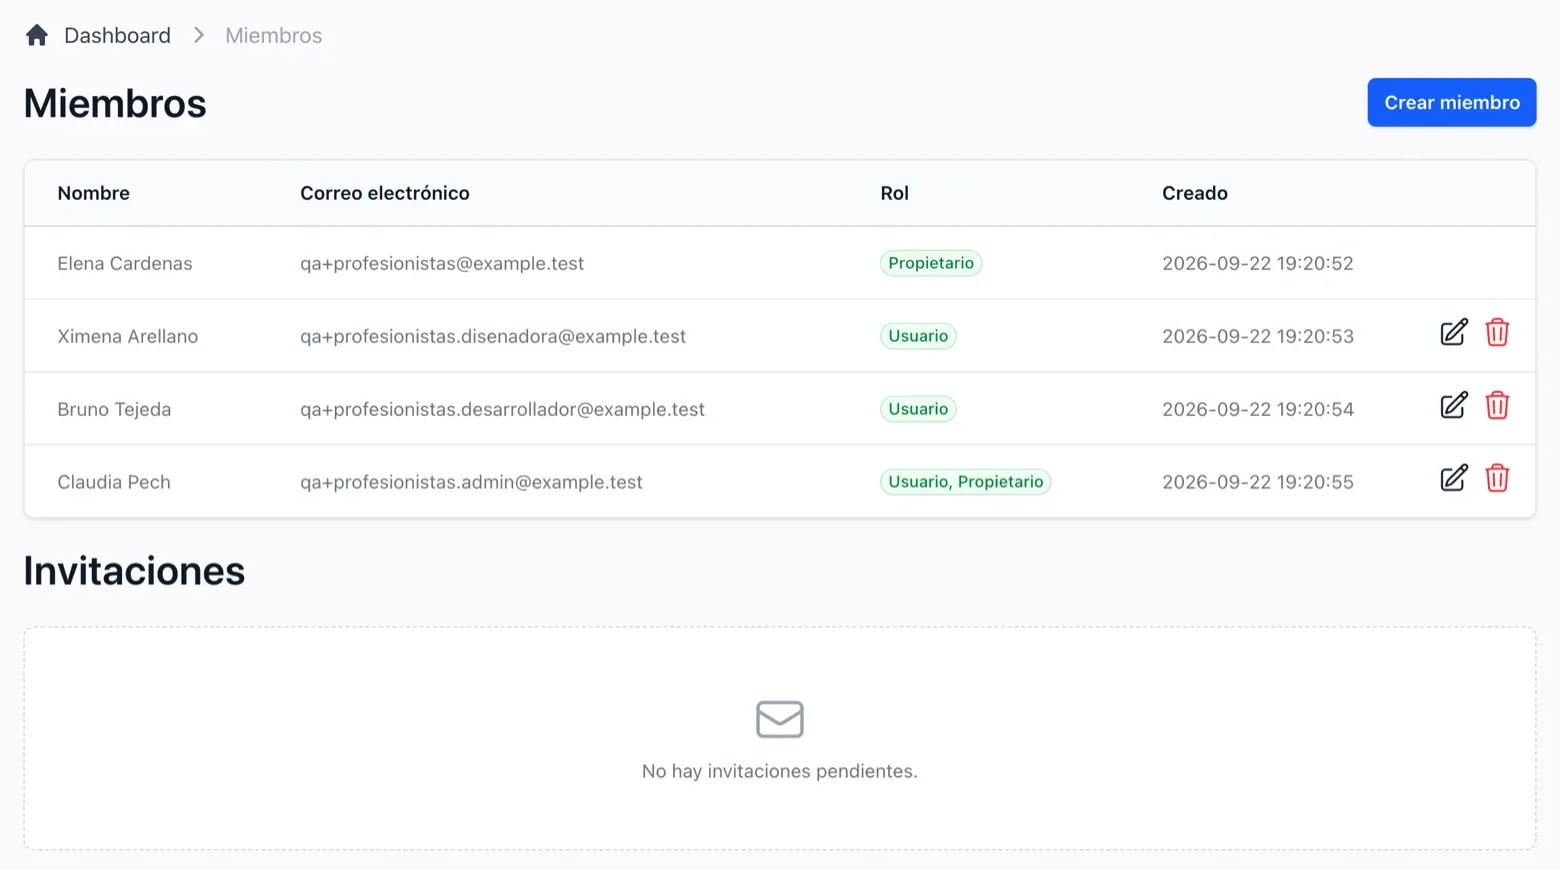
Task: Edit member Bruno Tejeda
Action: point(1454,405)
